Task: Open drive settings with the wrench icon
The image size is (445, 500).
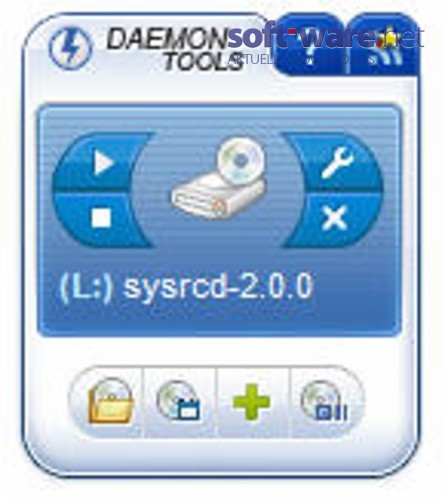Action: tap(337, 162)
